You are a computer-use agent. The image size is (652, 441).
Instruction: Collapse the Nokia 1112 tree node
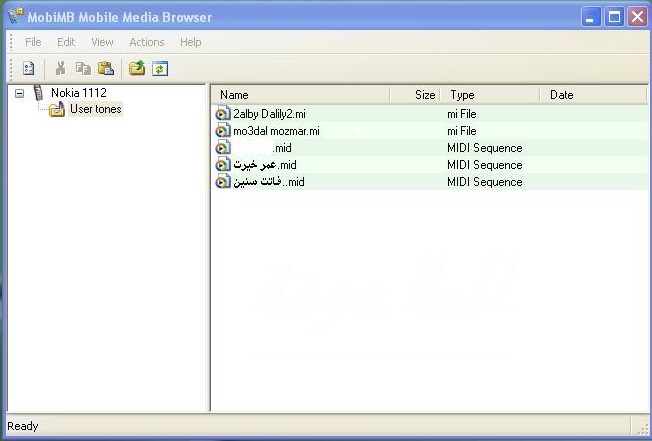click(20, 94)
